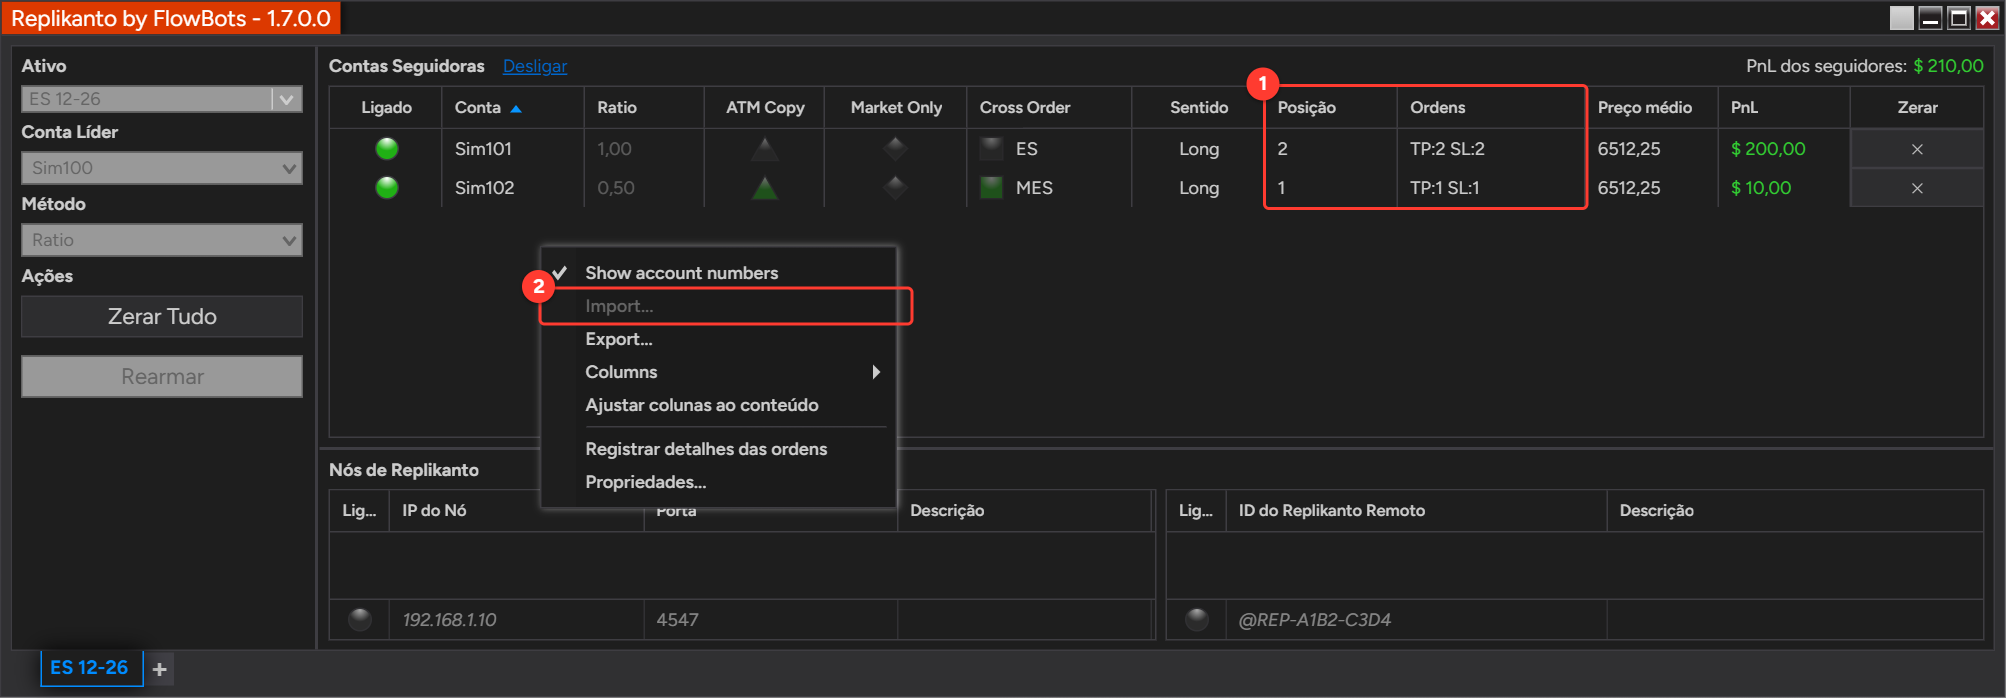Select Registrar detalhes das ordens
This screenshot has width=2006, height=698.
pos(718,449)
